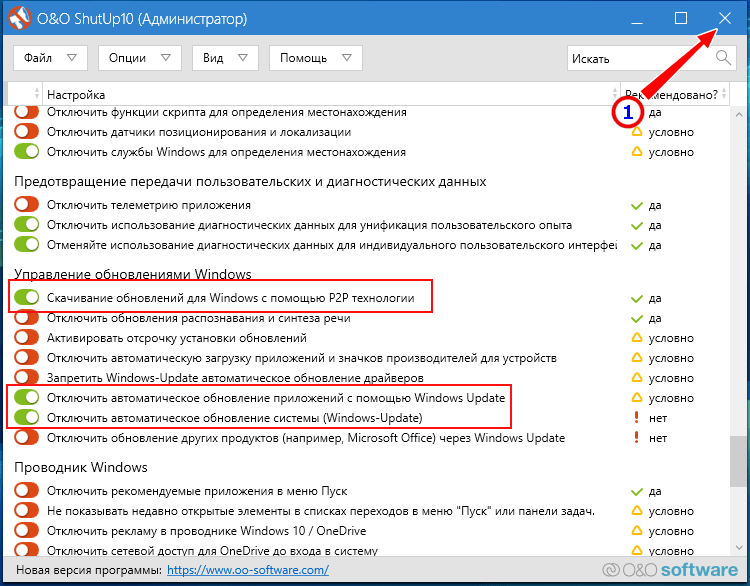Click green checkmark beside Start menu recommended apps row
This screenshot has height=586, width=750.
point(637,492)
